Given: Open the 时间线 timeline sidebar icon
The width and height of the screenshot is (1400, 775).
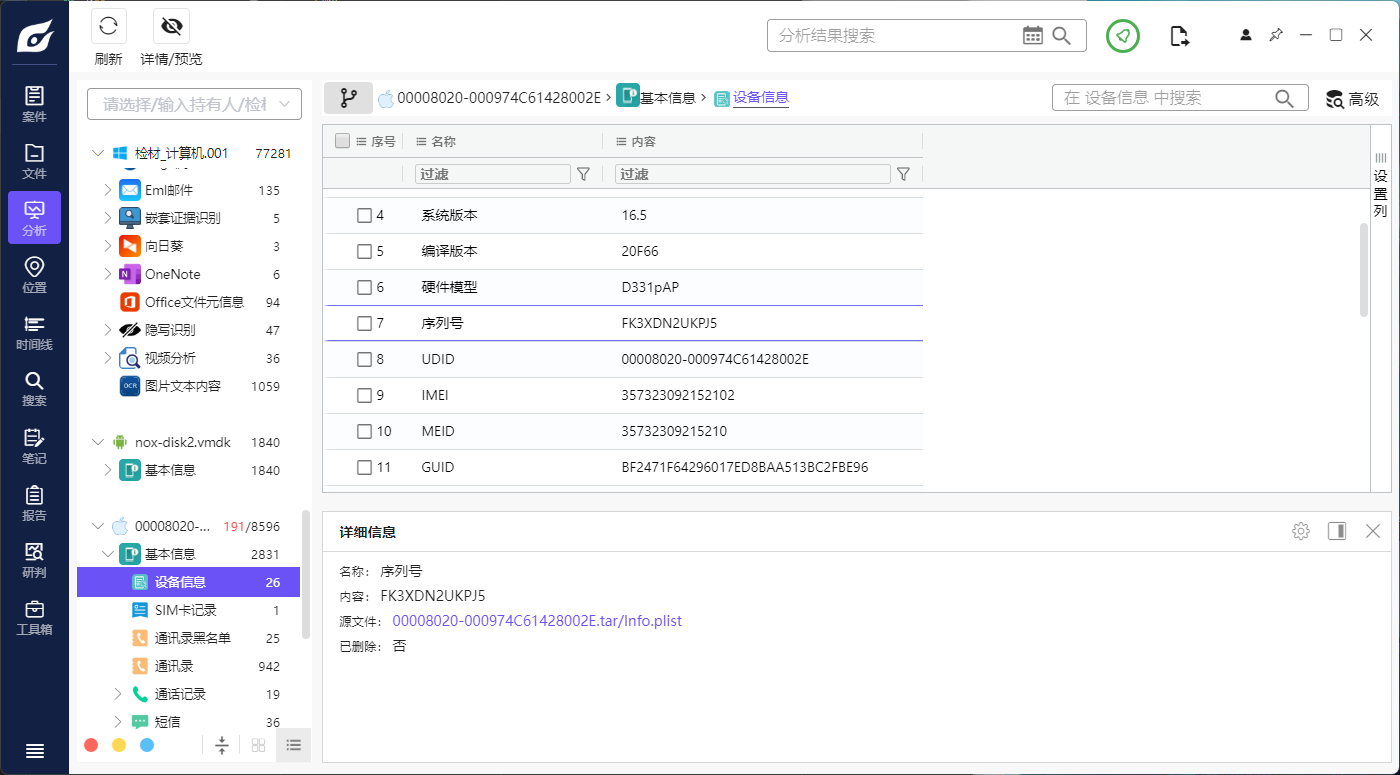Looking at the screenshot, I should click(x=34, y=331).
